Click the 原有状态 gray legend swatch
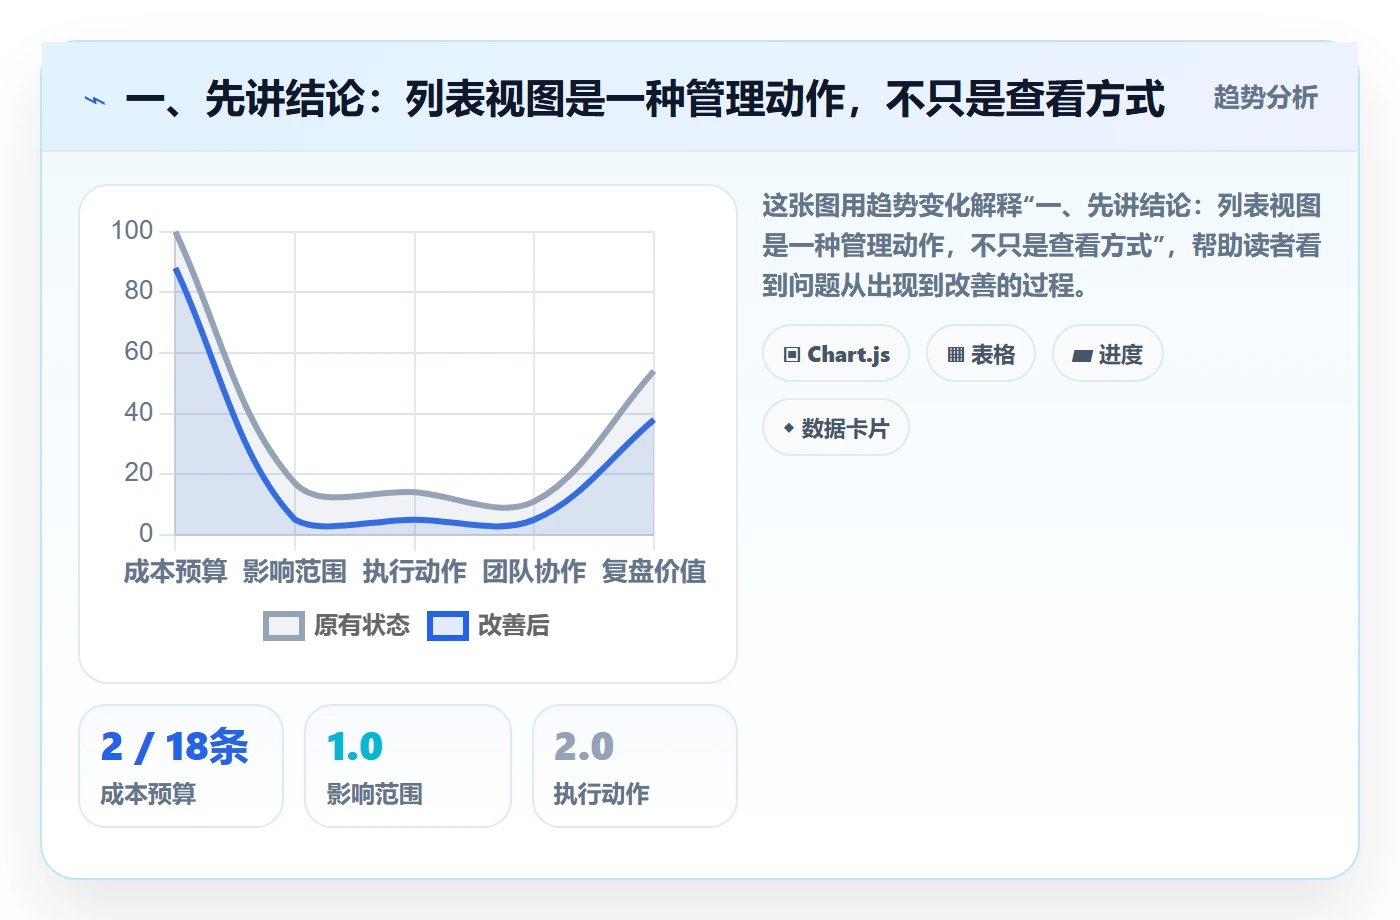 click(x=284, y=626)
